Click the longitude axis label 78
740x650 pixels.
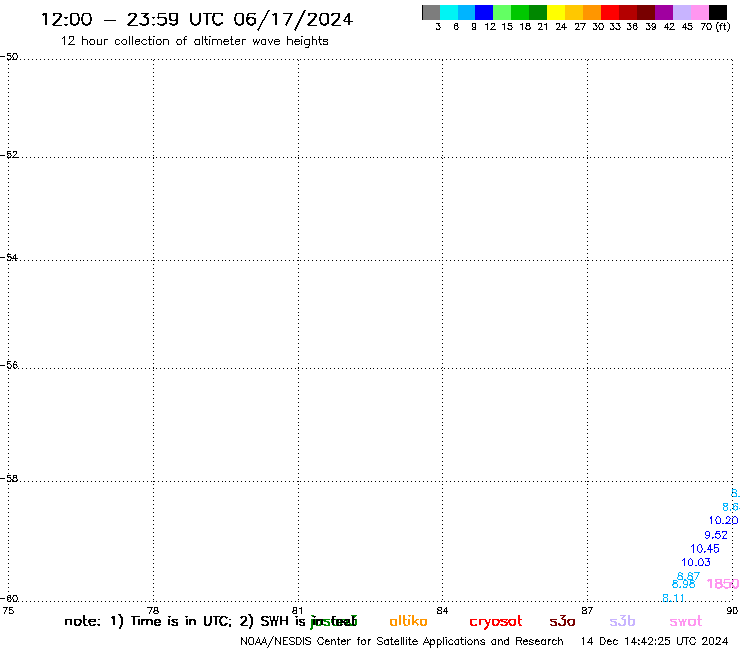(x=153, y=610)
